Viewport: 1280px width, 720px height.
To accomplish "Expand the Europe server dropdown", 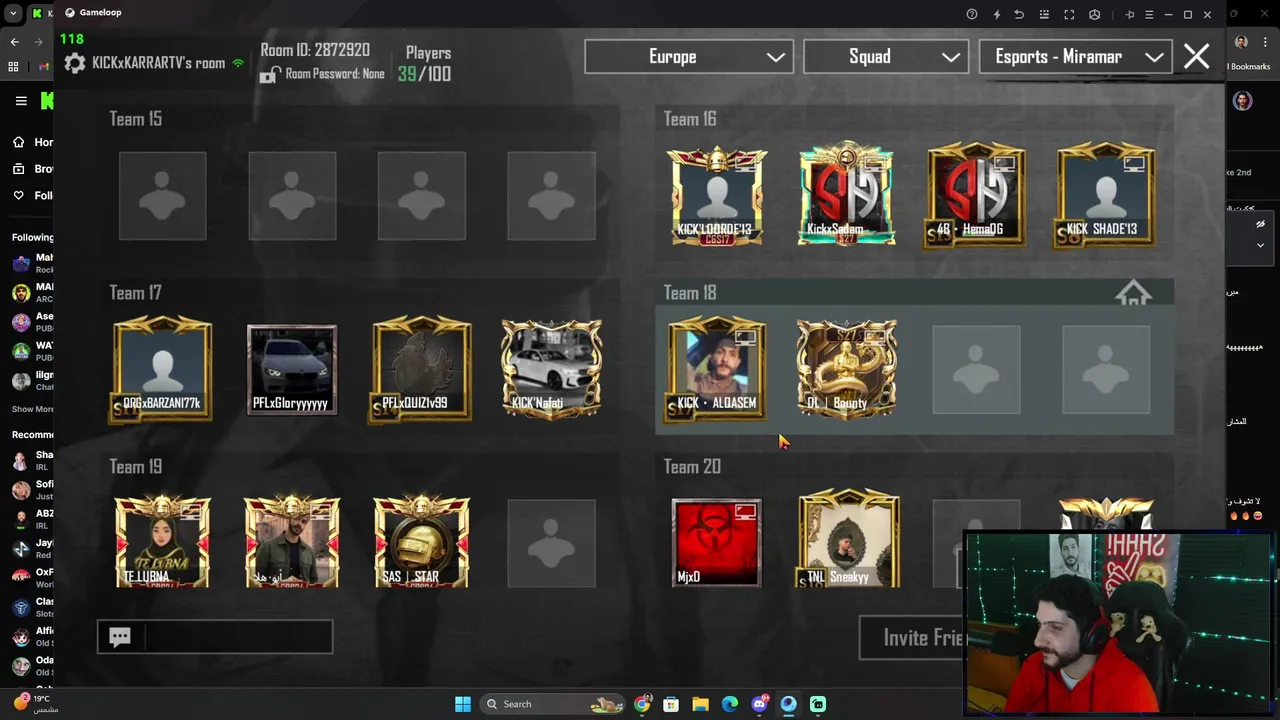I will 689,57.
